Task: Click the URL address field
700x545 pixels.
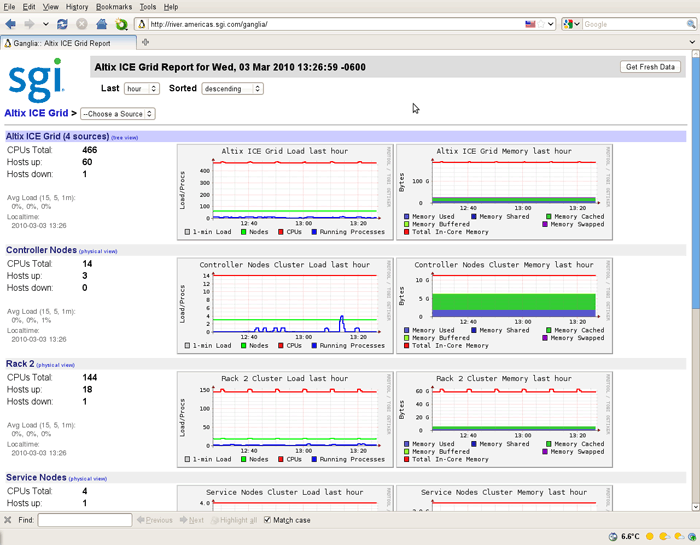Action: click(x=335, y=24)
